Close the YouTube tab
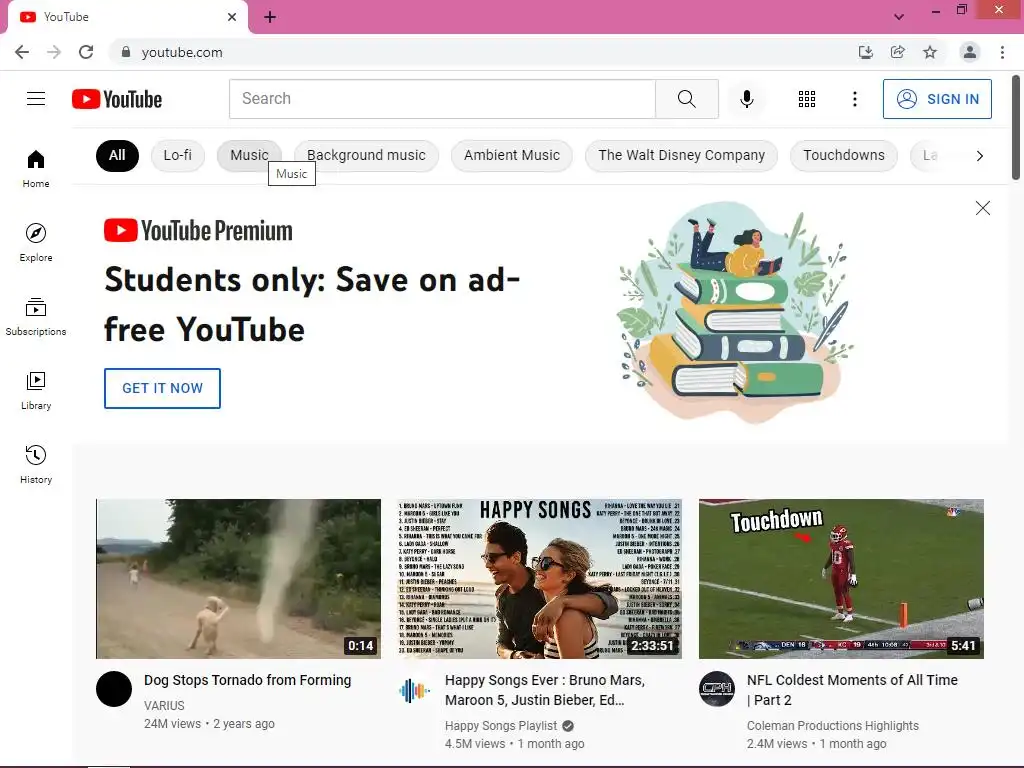 [x=232, y=17]
